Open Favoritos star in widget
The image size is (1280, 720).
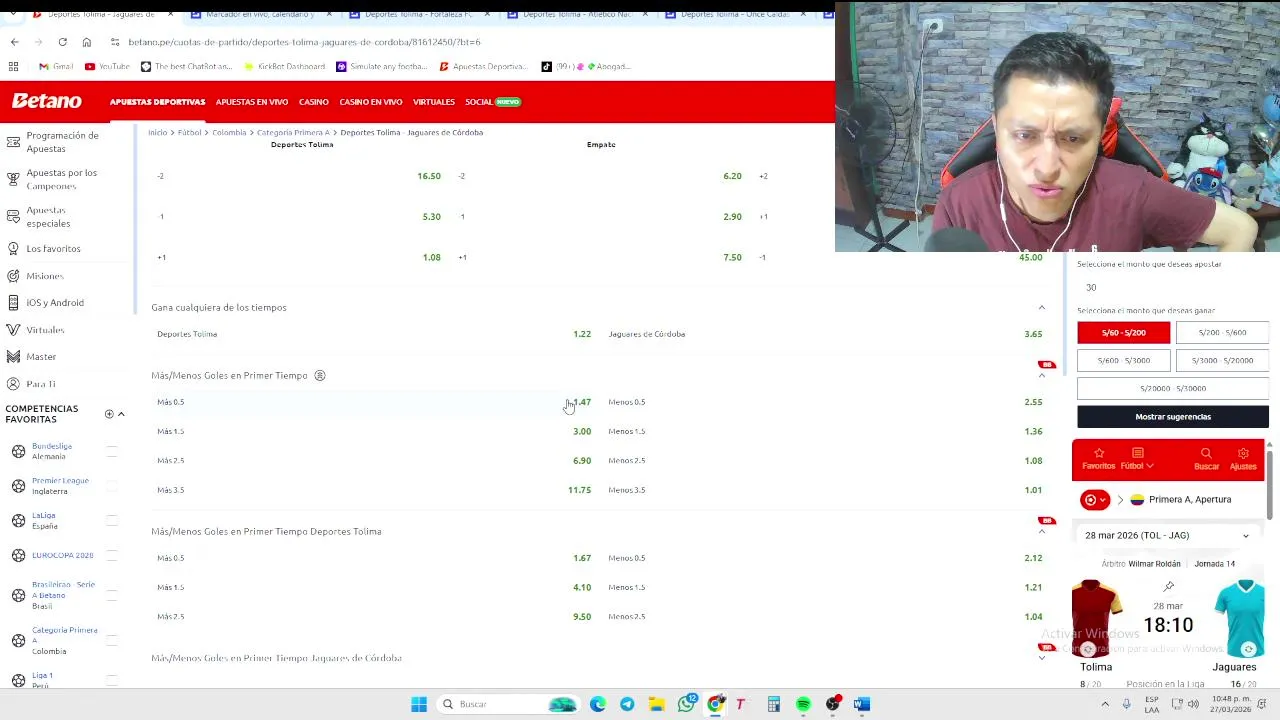[x=1098, y=459]
